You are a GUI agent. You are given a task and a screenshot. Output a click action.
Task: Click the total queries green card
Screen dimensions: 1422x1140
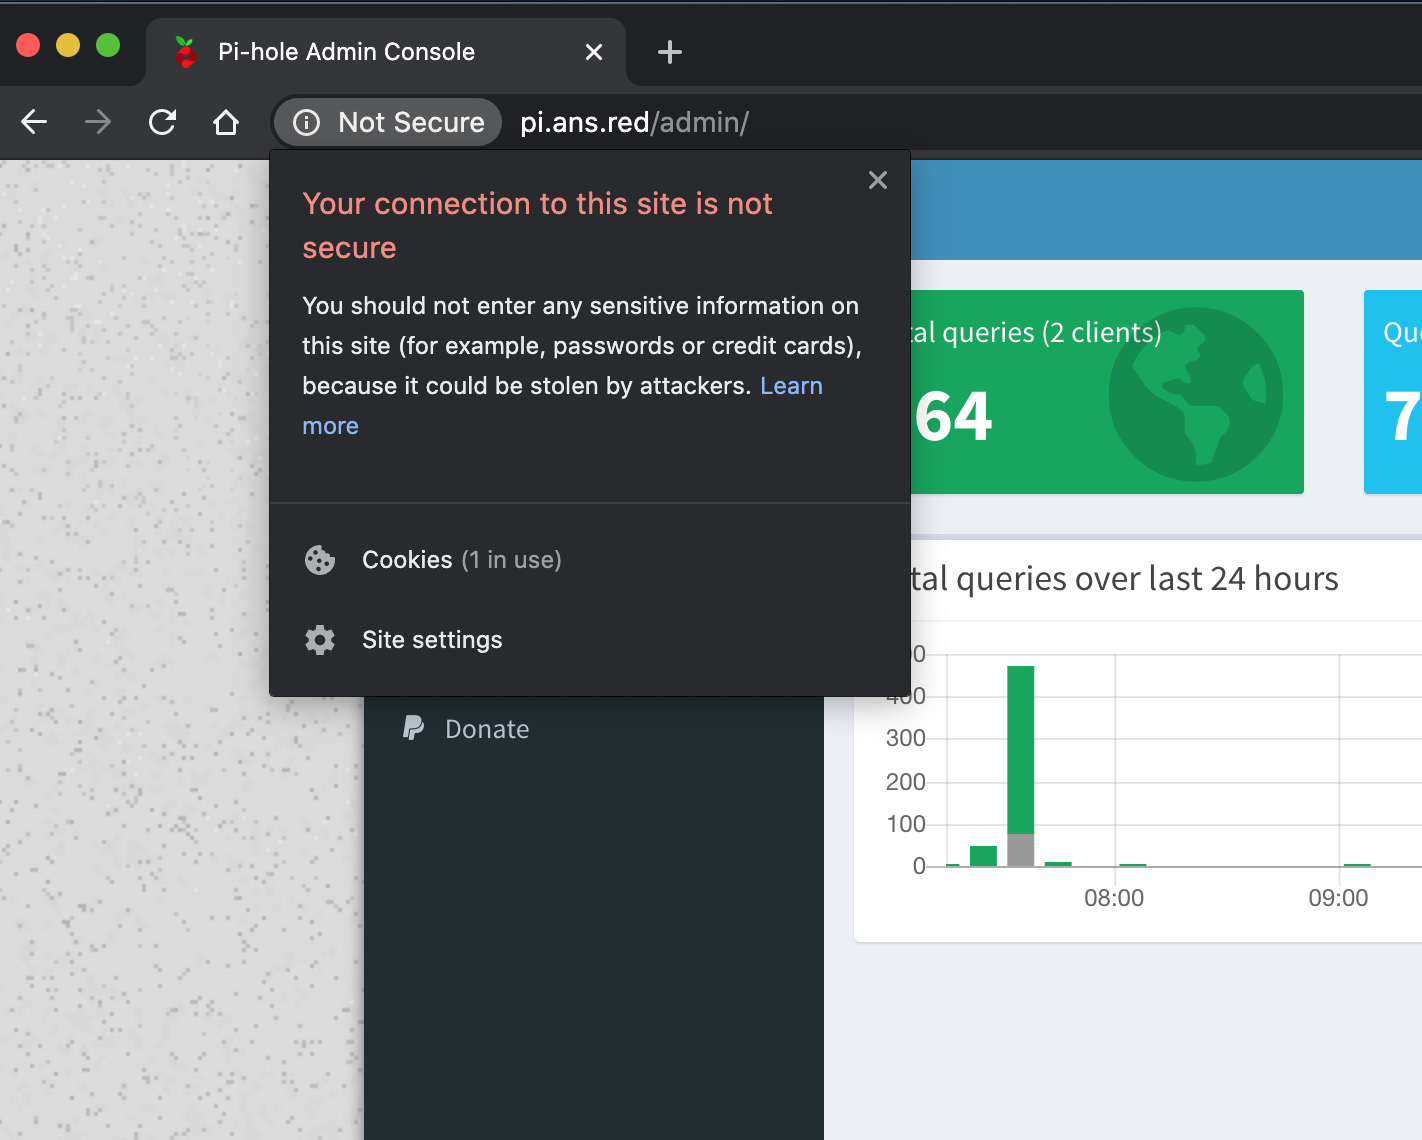point(1107,392)
